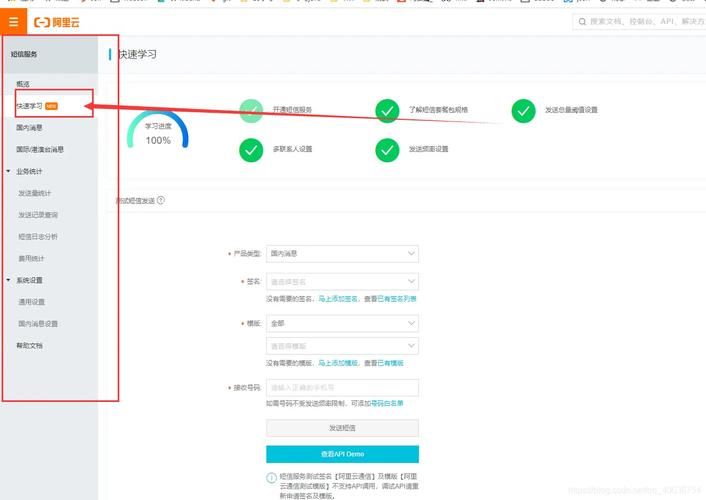Open 国际/港澳台消息 in the sidebar
Image resolution: width=706 pixels, height=500 pixels.
[40, 149]
